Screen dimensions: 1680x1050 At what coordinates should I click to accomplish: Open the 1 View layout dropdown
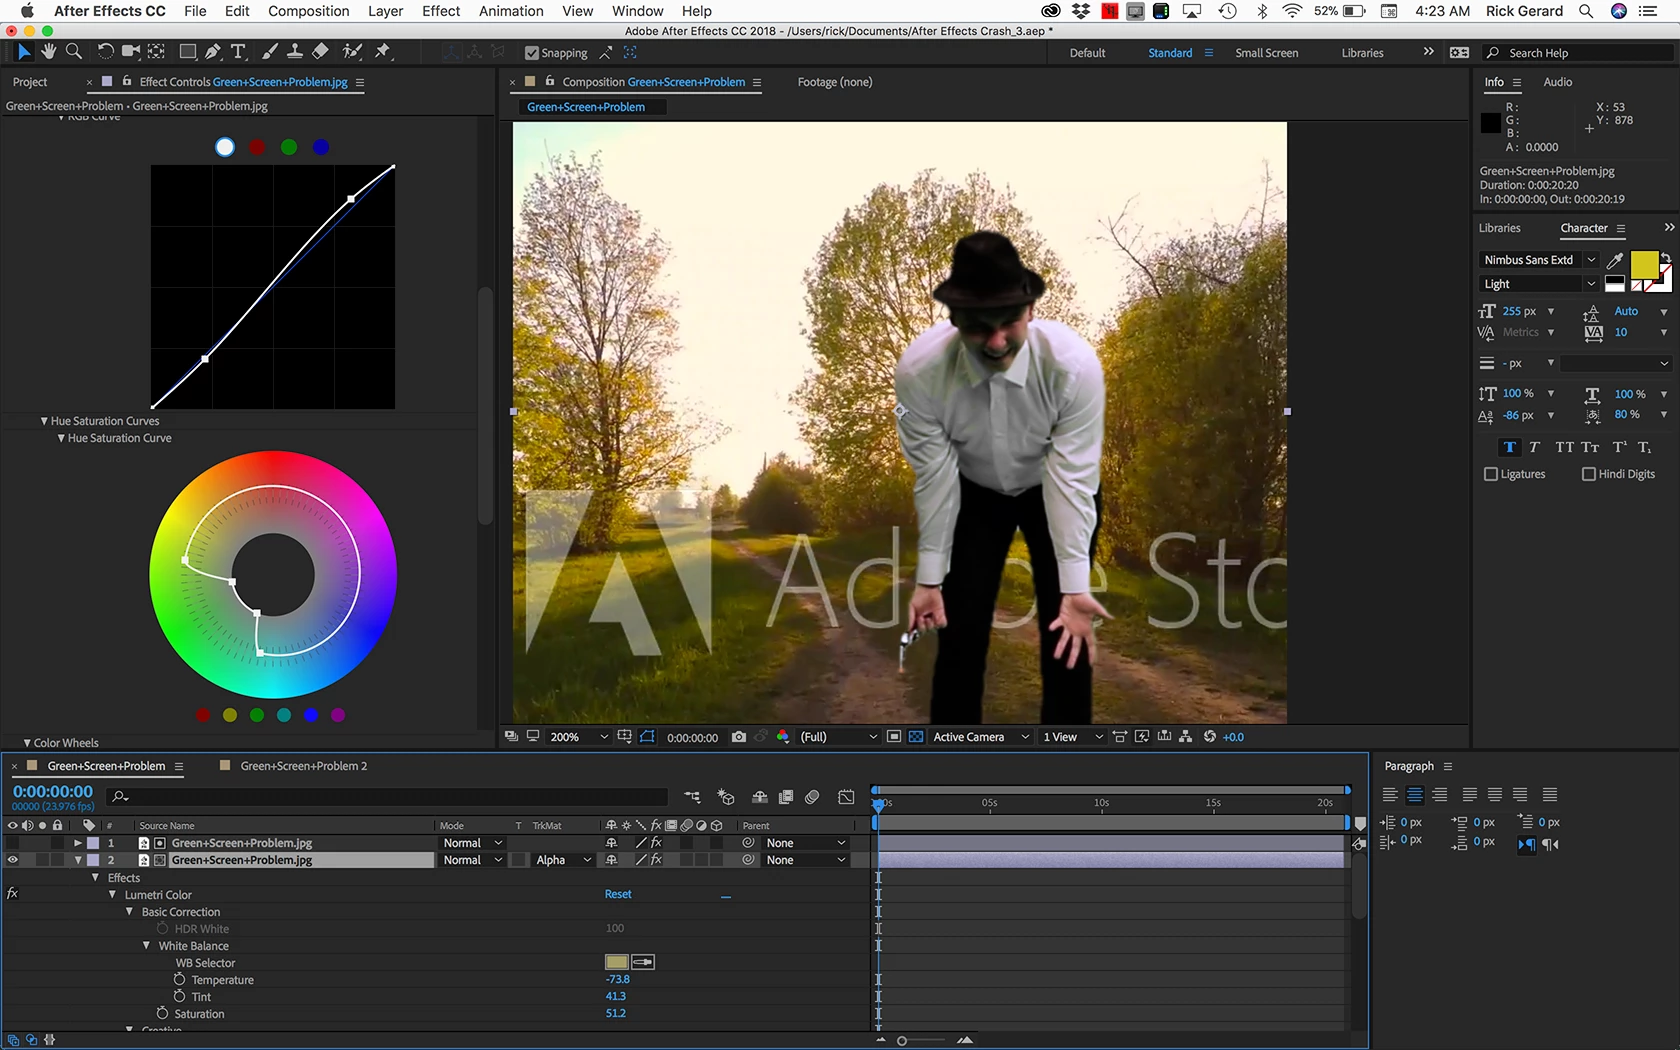click(x=1072, y=737)
